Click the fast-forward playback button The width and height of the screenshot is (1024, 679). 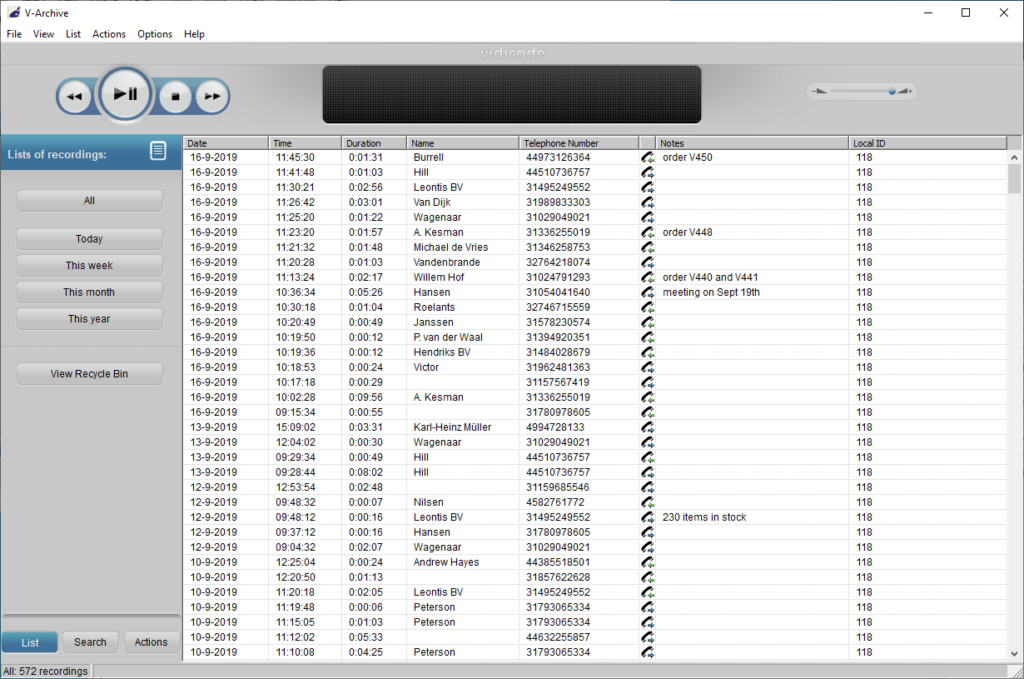click(212, 97)
